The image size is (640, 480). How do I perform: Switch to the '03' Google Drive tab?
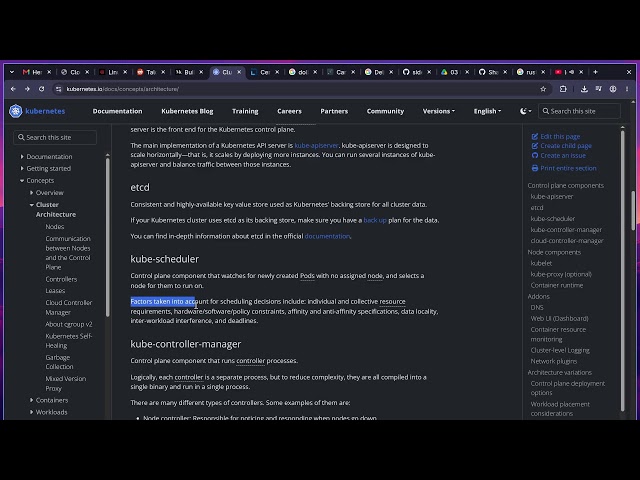(x=455, y=72)
